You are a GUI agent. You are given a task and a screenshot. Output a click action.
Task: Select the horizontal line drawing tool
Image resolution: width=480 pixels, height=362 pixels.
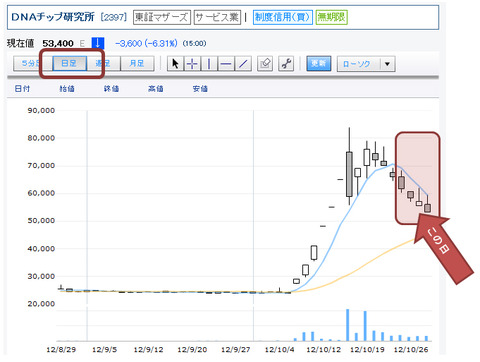226,63
